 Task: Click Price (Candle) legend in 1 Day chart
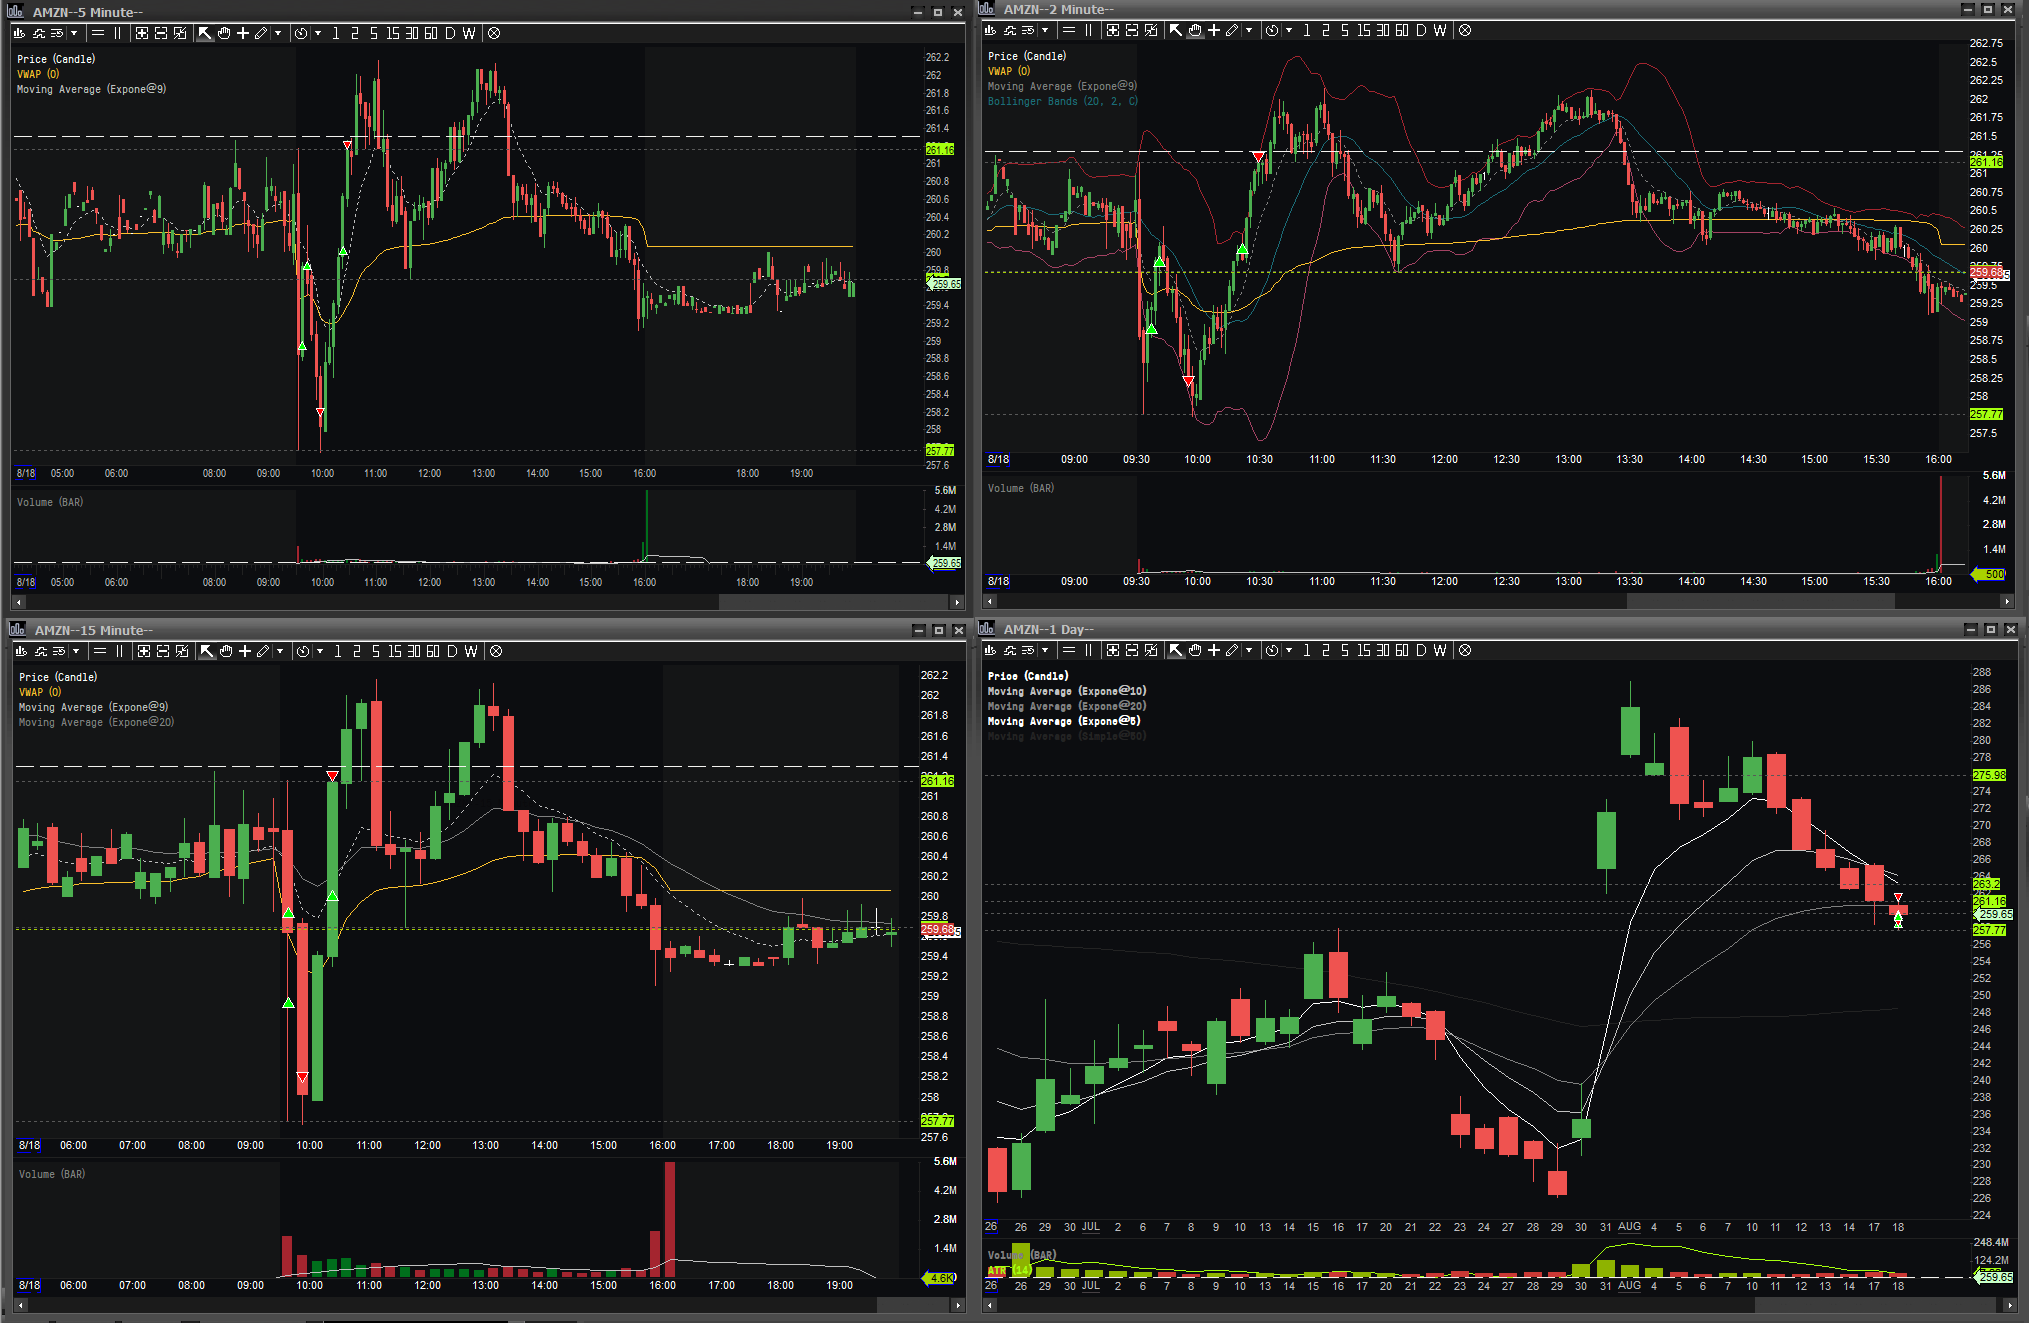click(x=1028, y=676)
